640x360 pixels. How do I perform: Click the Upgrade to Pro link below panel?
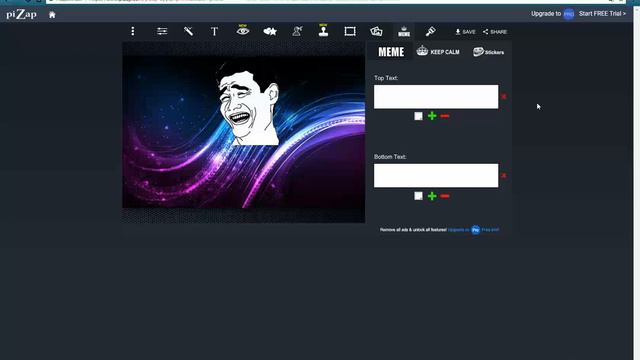coord(473,230)
